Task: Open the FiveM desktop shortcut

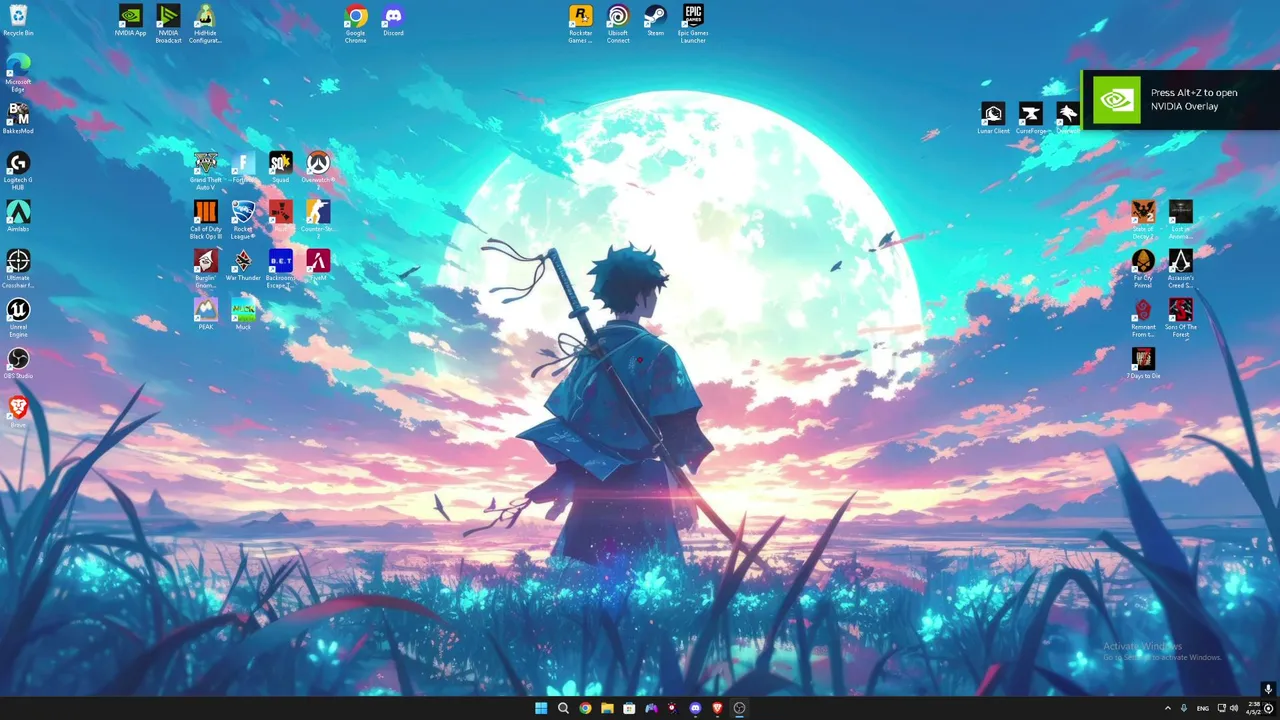Action: click(318, 265)
